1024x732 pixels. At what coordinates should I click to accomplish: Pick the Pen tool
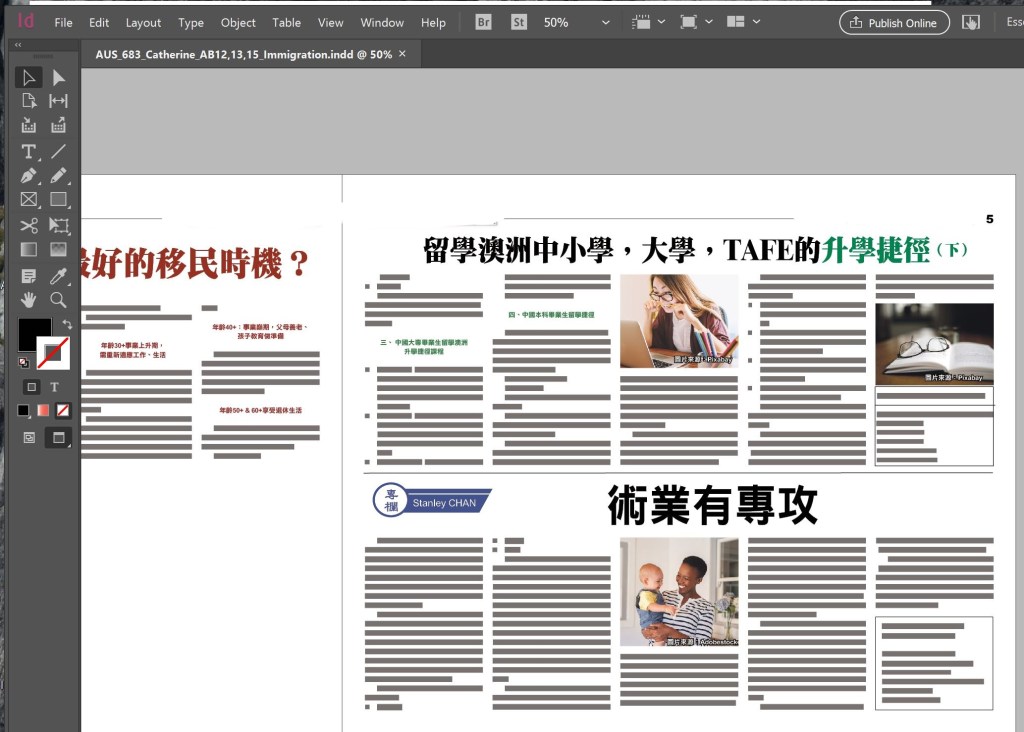[29, 176]
